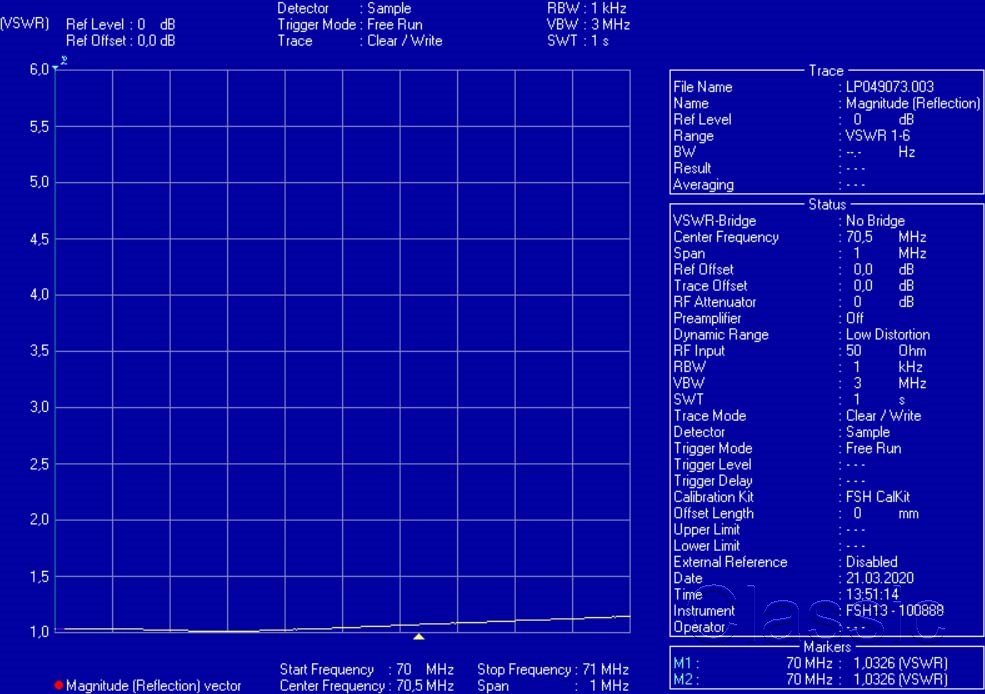Click the Preamplifier Off value
Screen dimensions: 985x694
(854, 318)
